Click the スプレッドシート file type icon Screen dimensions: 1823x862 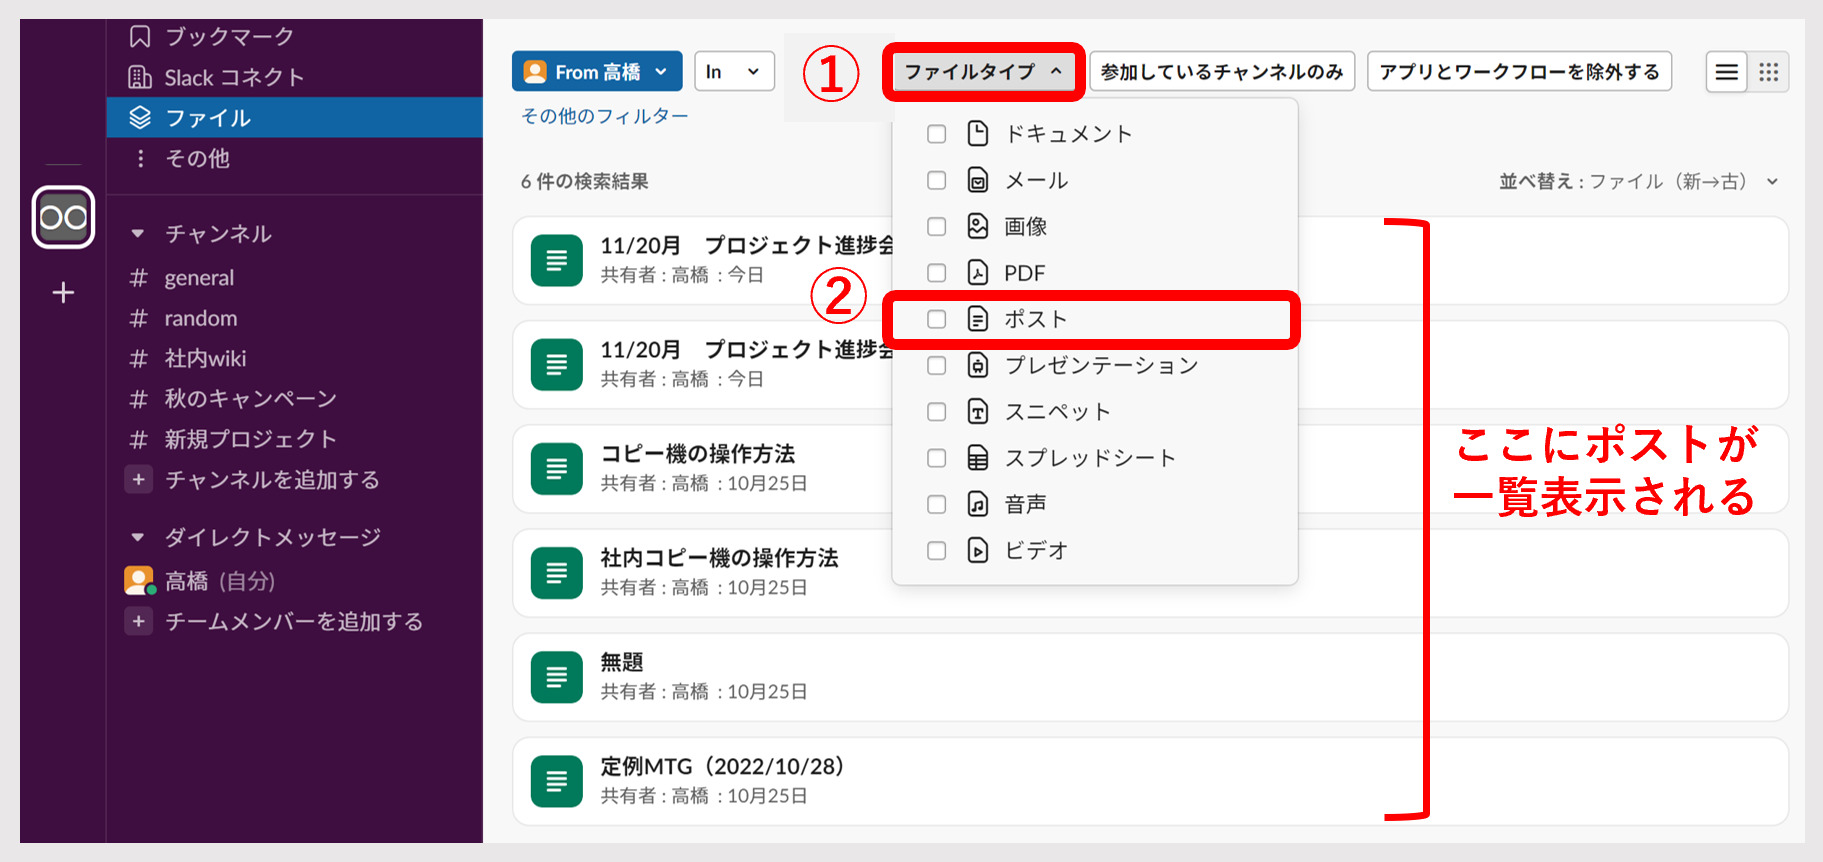pyautogui.click(x=978, y=457)
